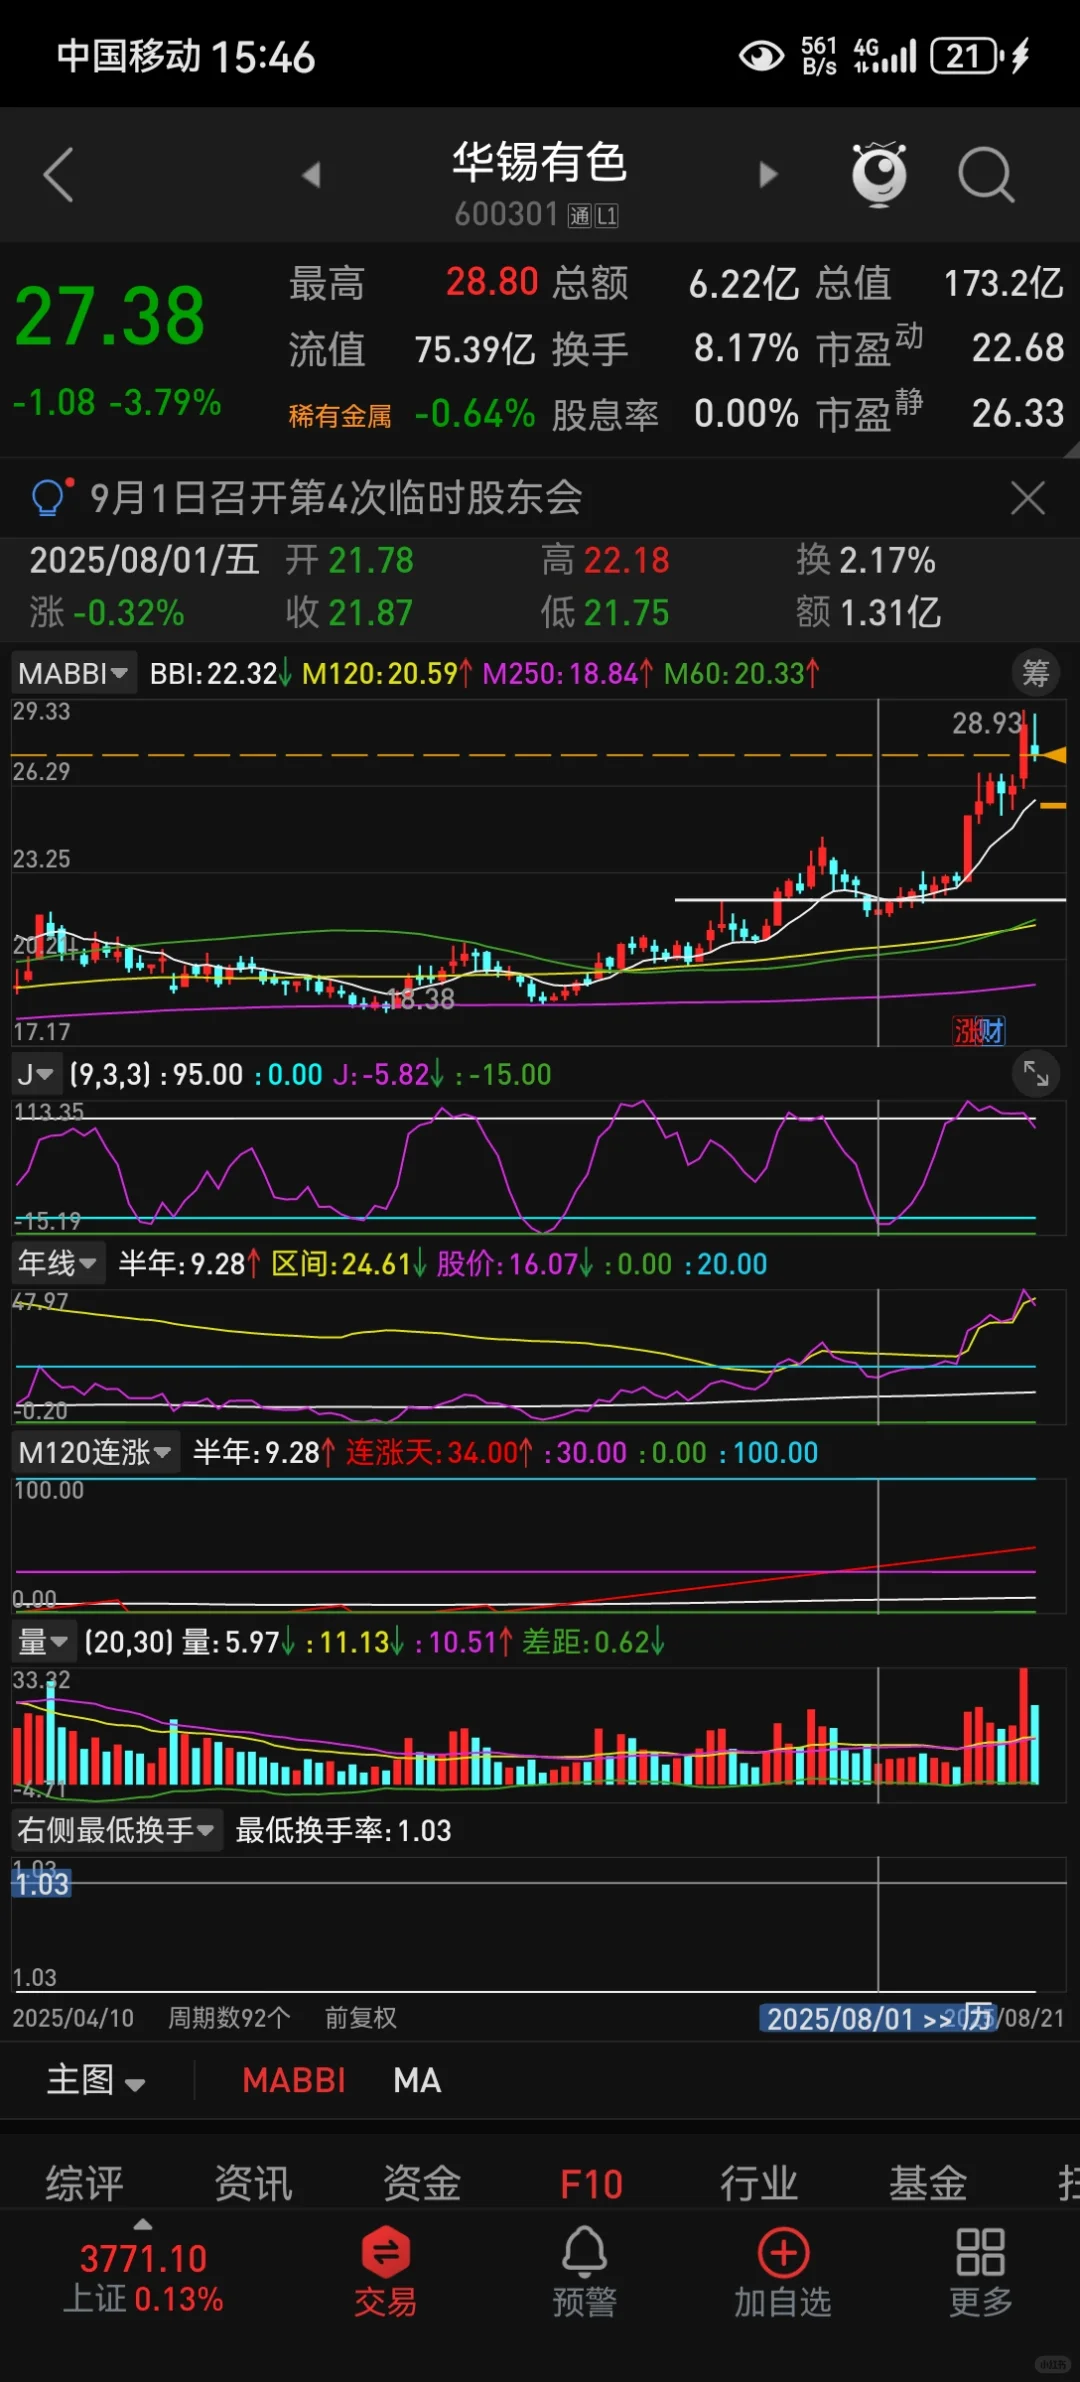Tap the 涨财 tag on chart

coord(979,1030)
